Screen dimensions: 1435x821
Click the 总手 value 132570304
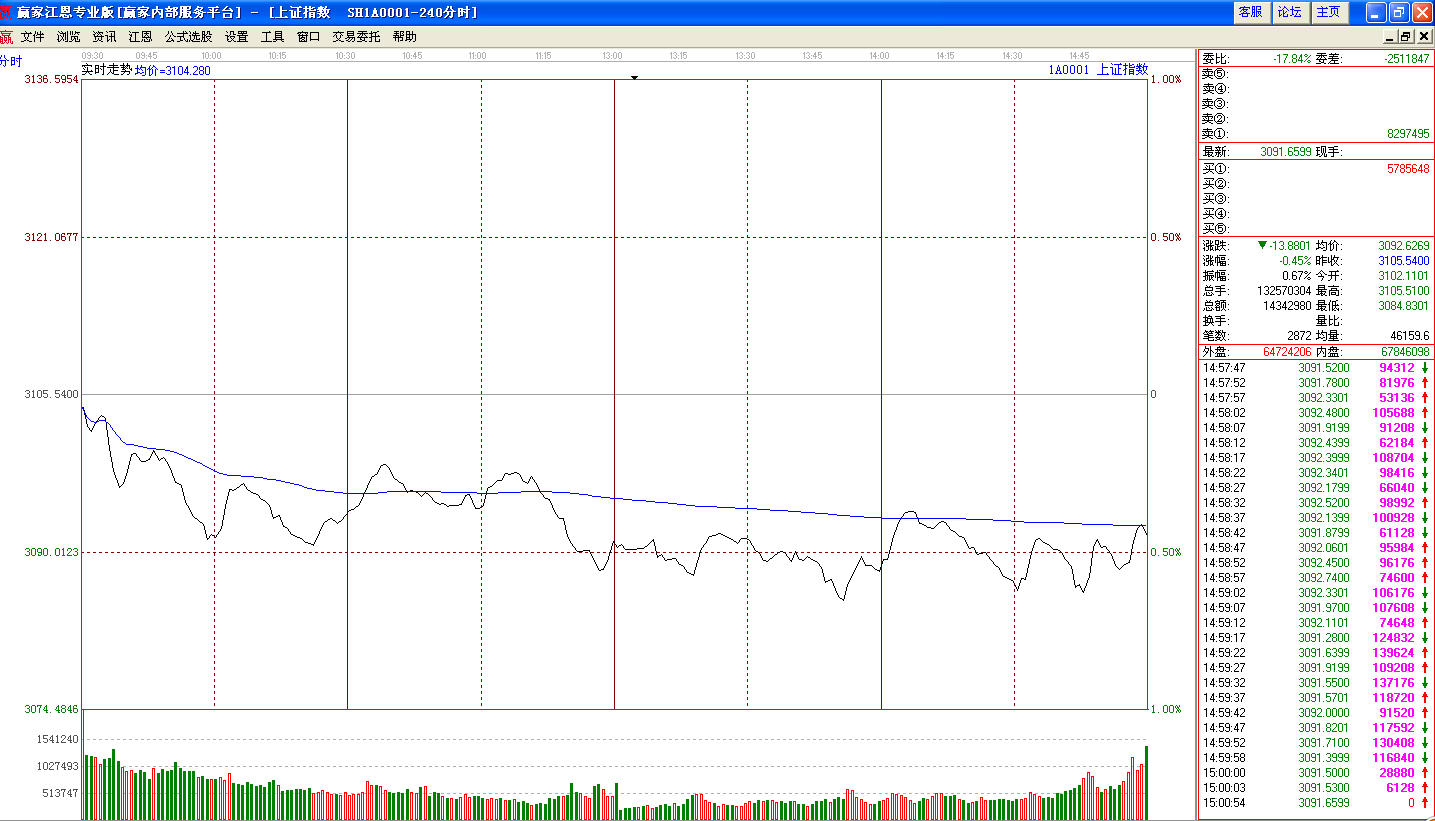[x=1284, y=291]
